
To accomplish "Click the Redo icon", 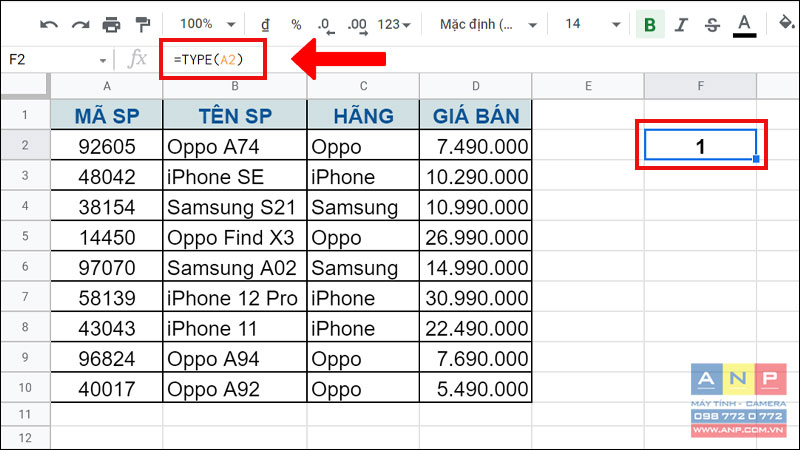I will tap(80, 24).
